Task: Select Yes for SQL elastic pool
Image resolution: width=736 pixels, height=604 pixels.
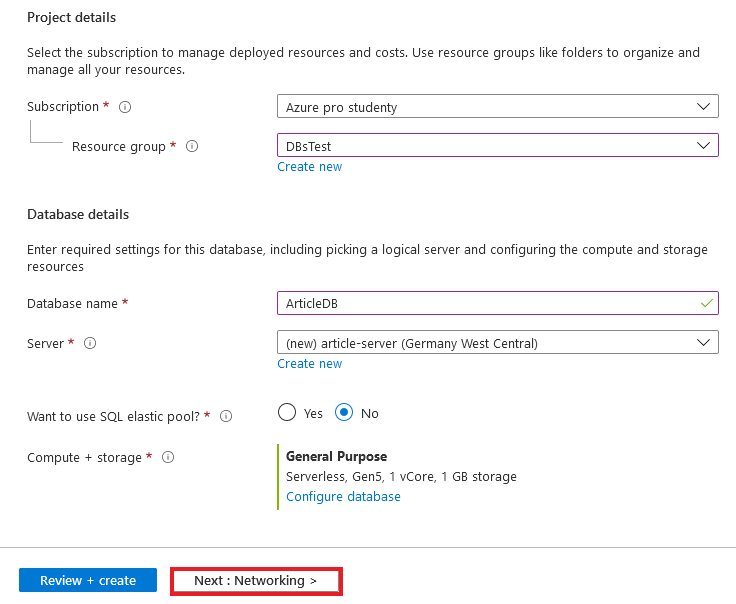Action: [x=288, y=413]
